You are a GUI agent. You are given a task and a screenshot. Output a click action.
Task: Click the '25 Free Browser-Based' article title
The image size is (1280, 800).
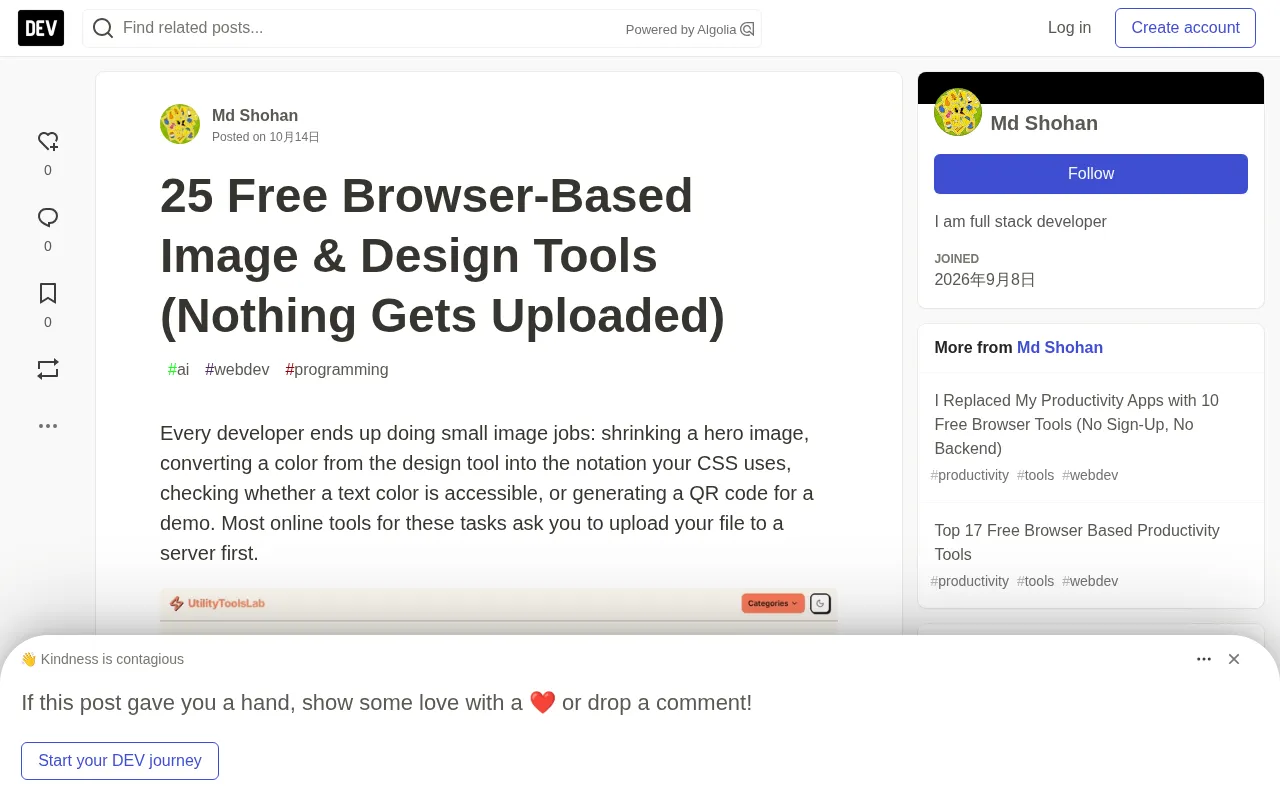point(442,256)
